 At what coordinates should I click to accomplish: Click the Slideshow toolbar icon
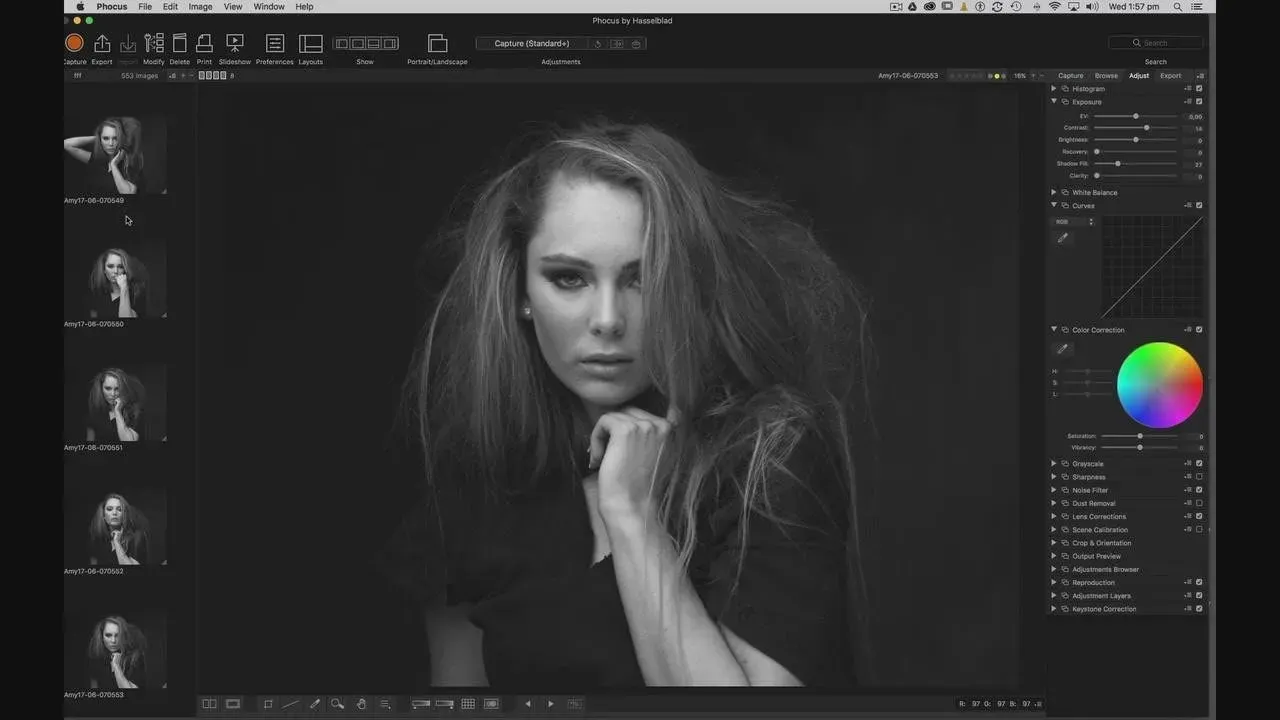tap(235, 44)
